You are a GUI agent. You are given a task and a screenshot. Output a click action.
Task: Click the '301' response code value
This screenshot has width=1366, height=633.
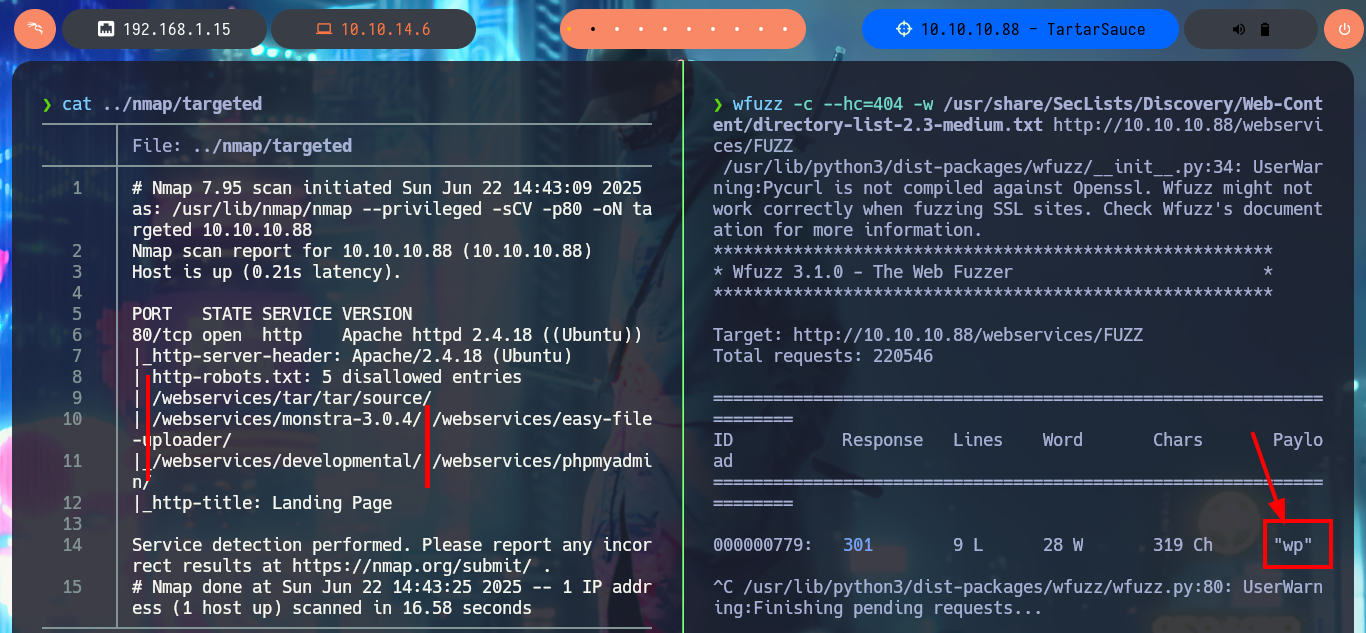858,545
